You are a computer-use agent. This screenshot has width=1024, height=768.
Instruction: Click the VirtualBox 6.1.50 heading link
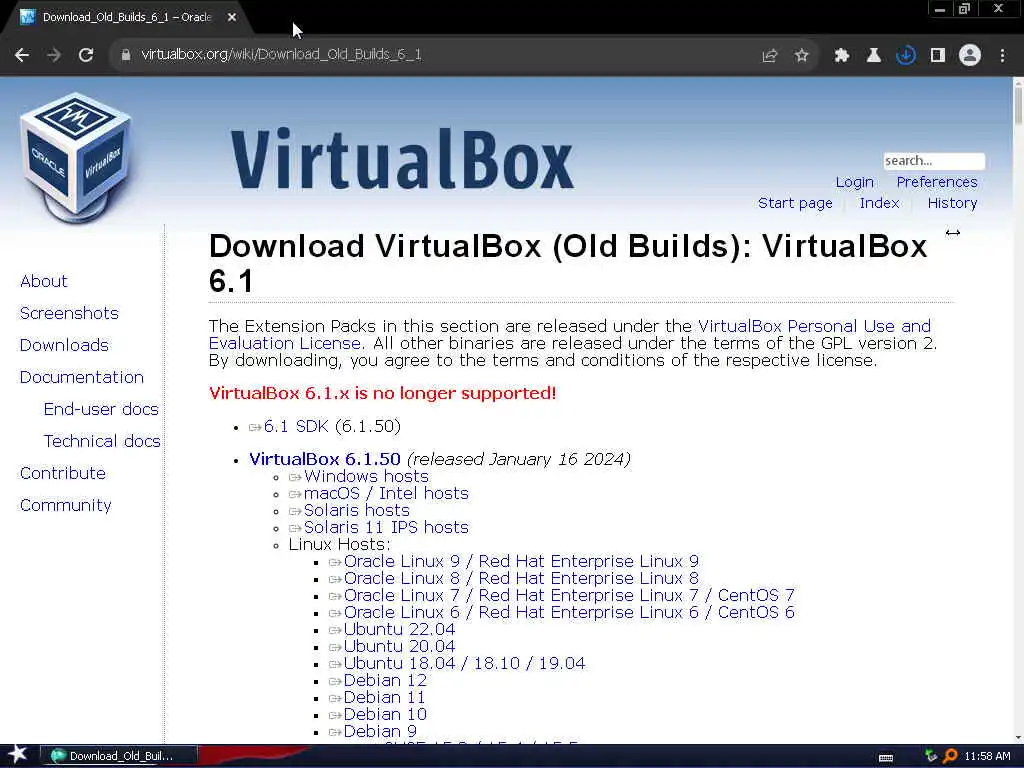(x=325, y=459)
